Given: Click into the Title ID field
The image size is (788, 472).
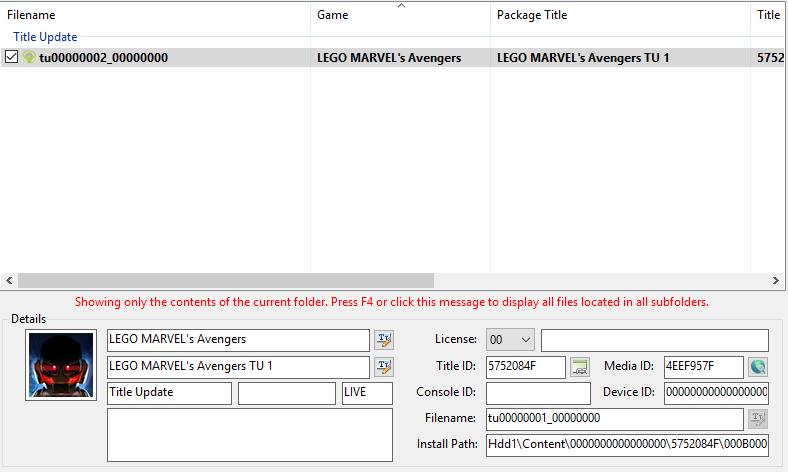Looking at the screenshot, I should tap(525, 367).
